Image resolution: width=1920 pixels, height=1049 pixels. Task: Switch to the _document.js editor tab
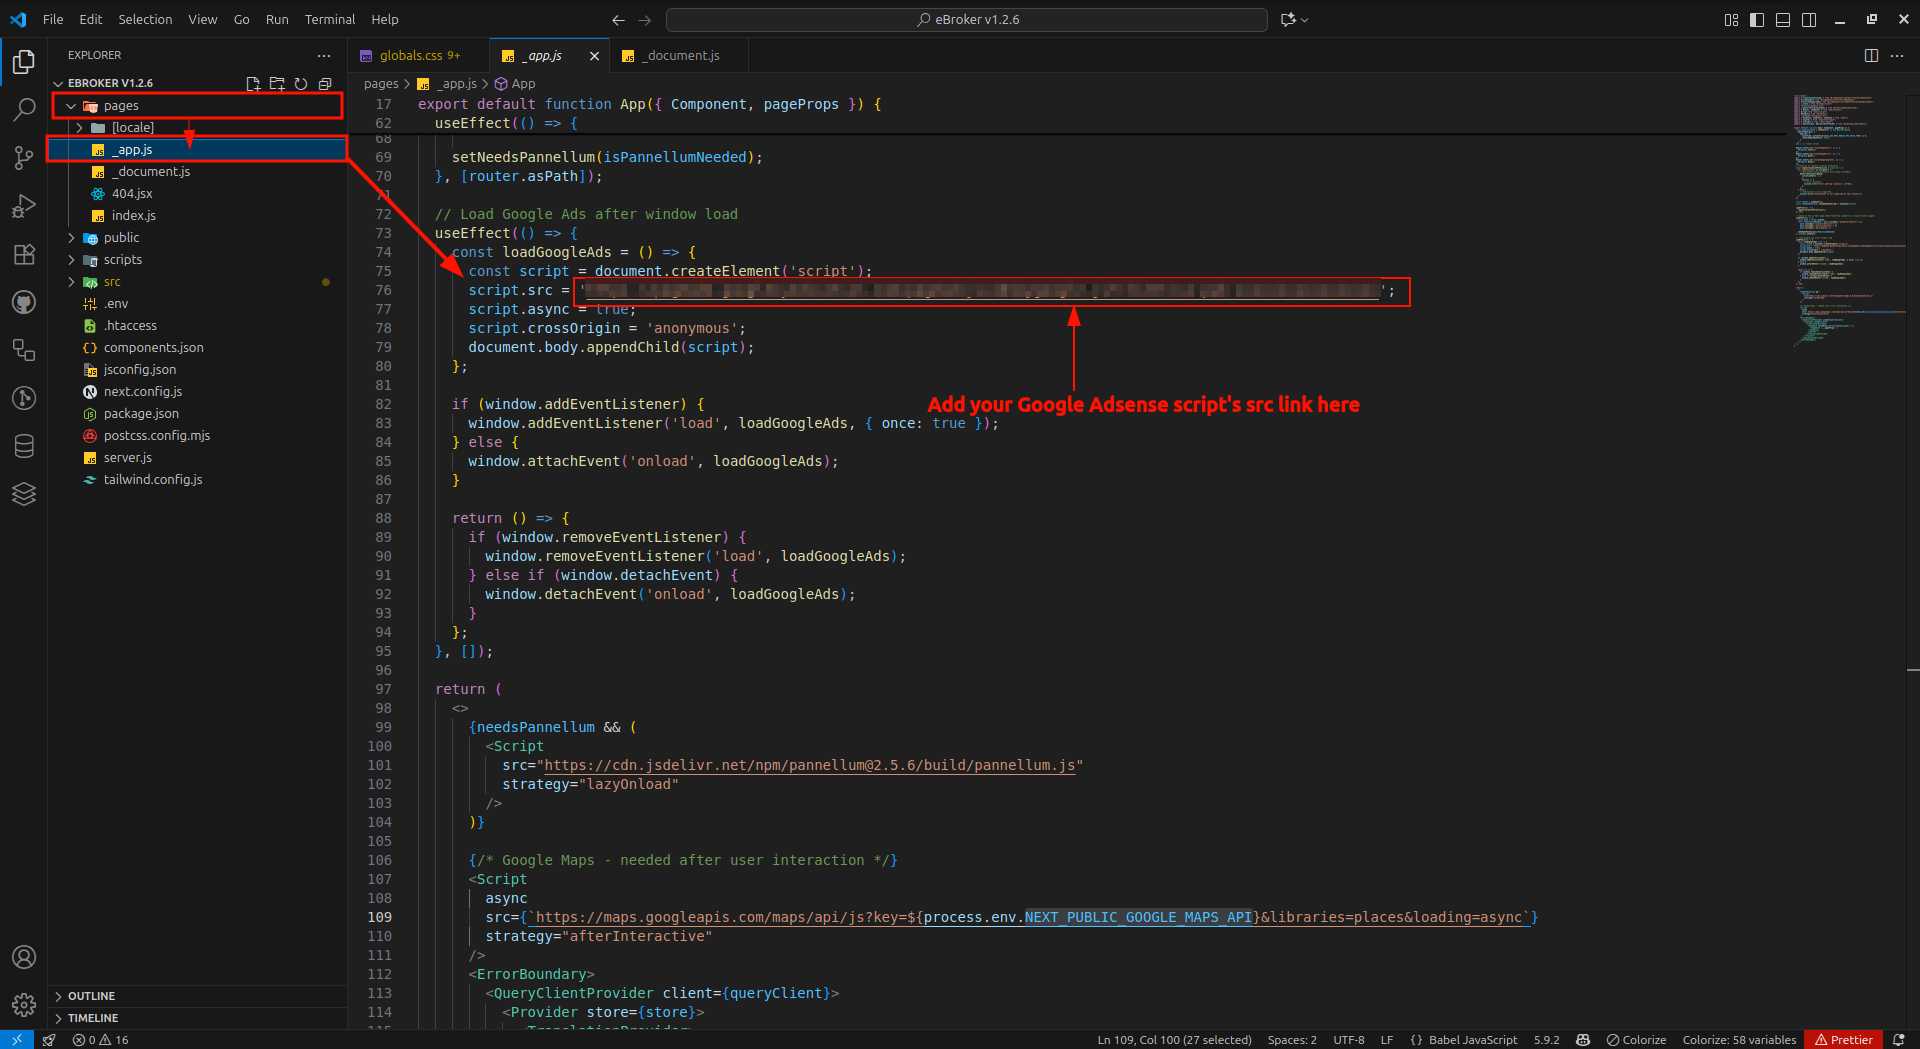pos(681,56)
